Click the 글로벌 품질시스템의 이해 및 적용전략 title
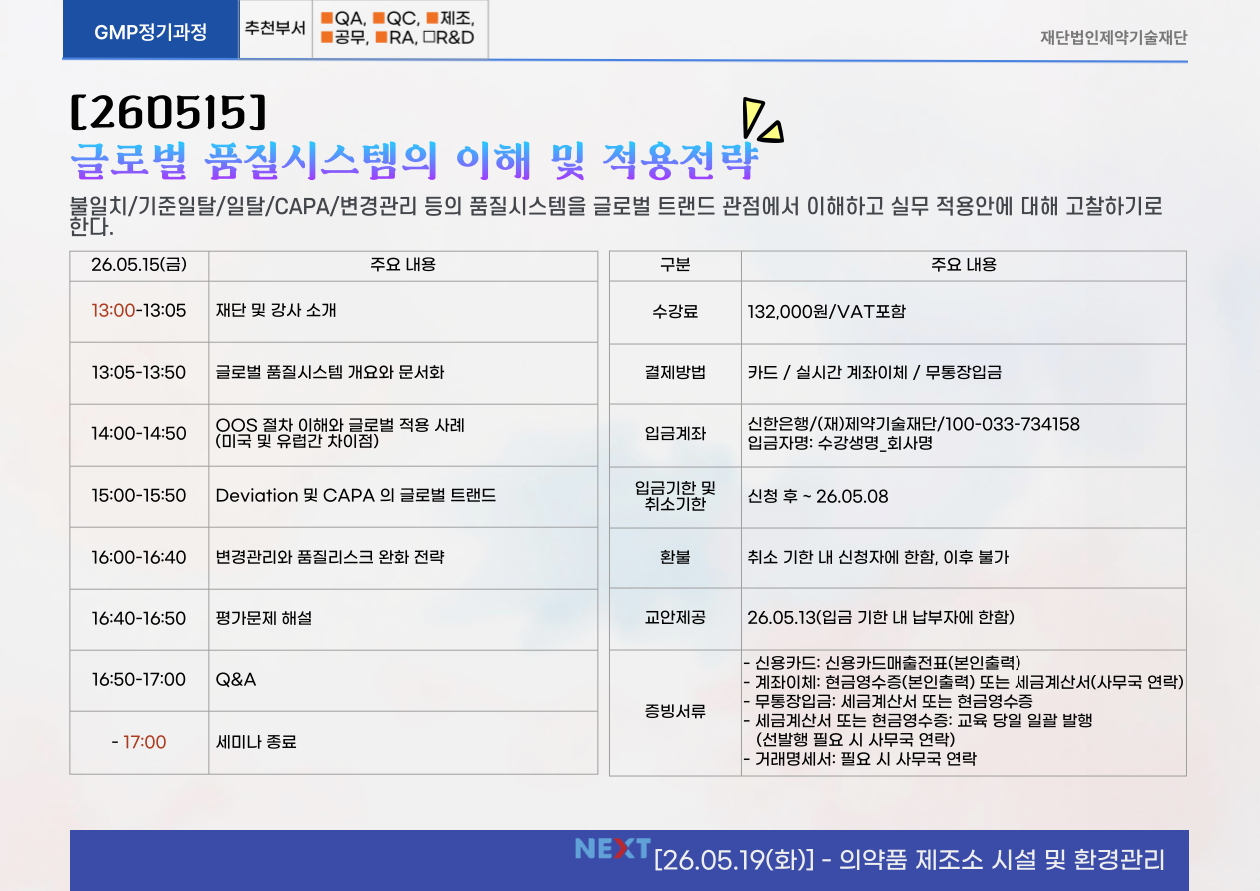 point(414,159)
